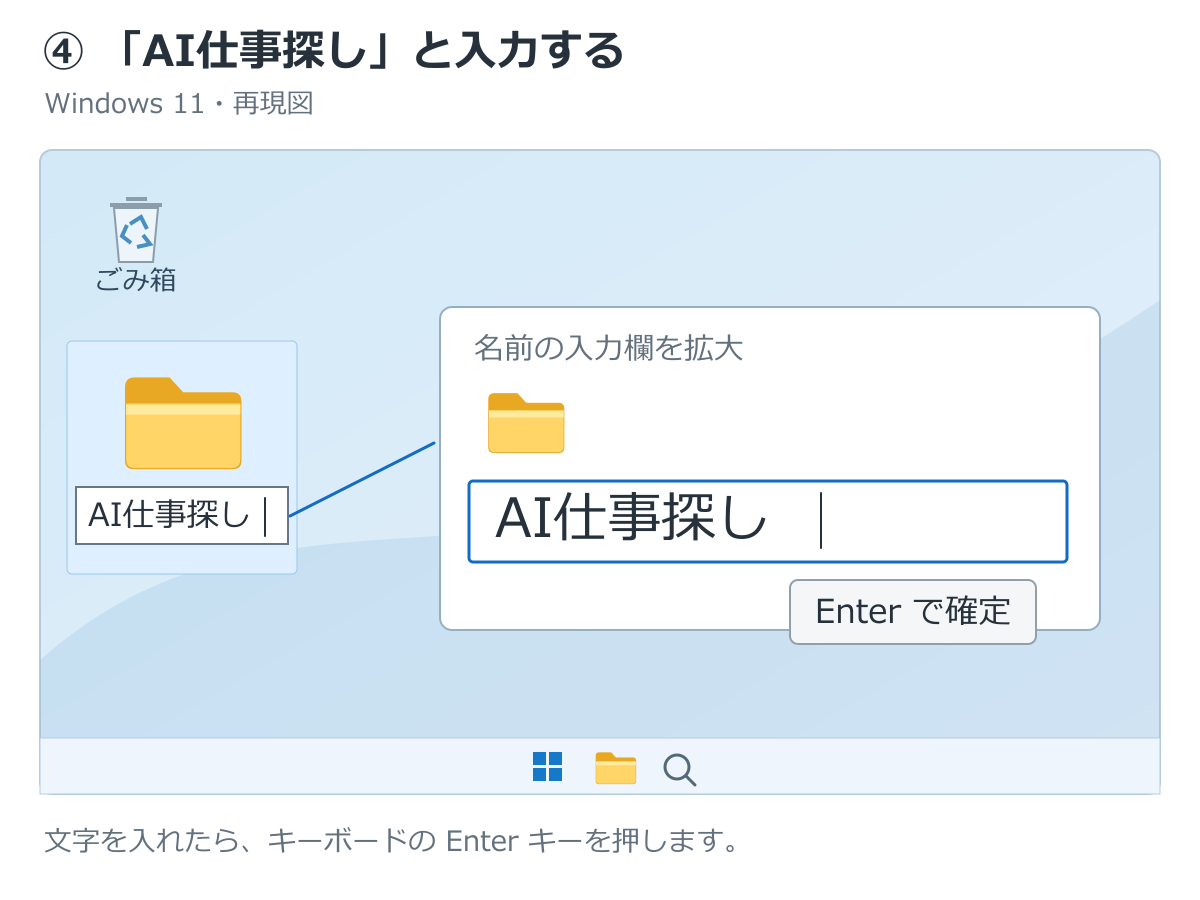Click the heading 「AI仕事探し」と入力する
This screenshot has height=900, width=1200.
click(x=334, y=51)
